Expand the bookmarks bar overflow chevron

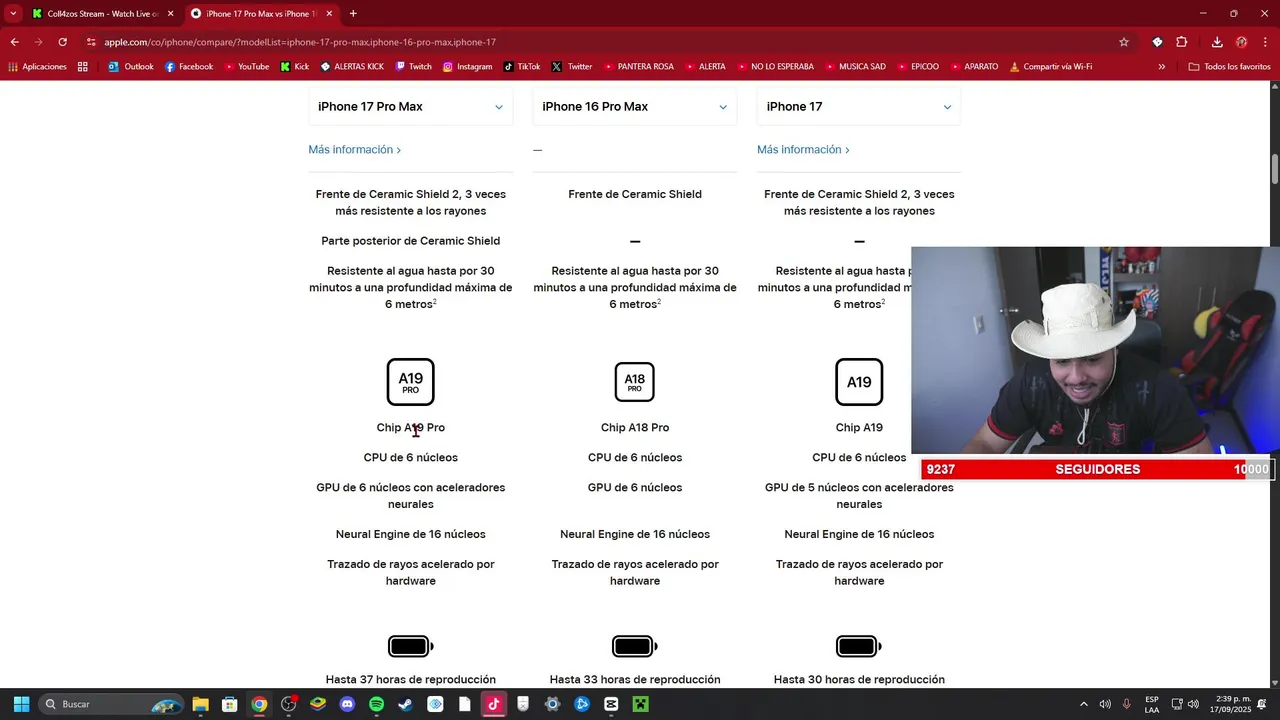[1161, 67]
